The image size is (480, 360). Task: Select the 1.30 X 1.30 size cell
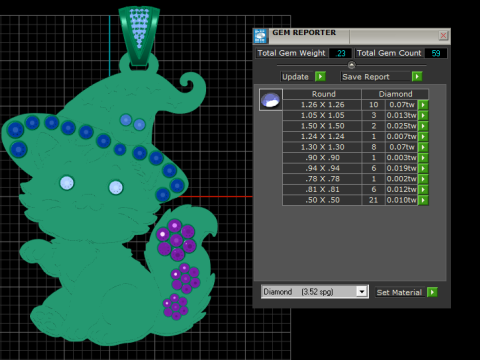(x=322, y=147)
